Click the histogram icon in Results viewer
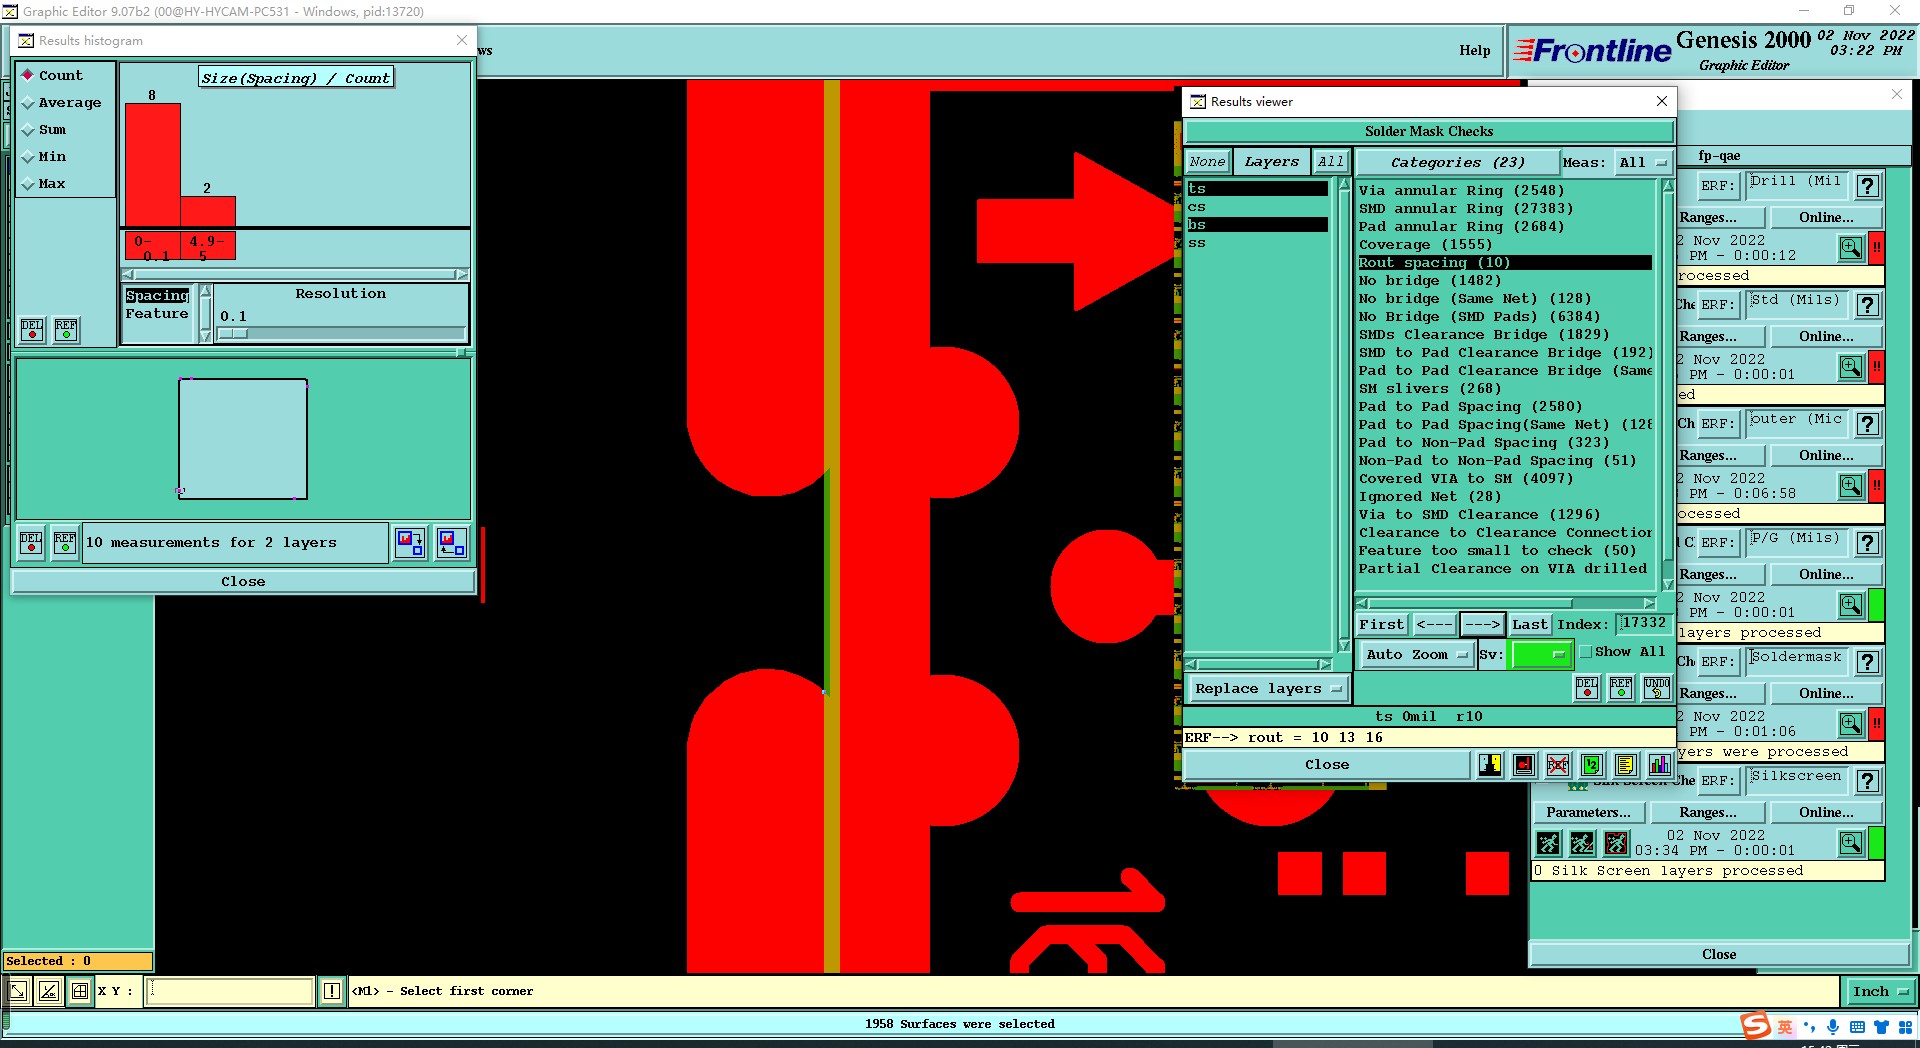Viewport: 1920px width, 1048px height. (1659, 765)
